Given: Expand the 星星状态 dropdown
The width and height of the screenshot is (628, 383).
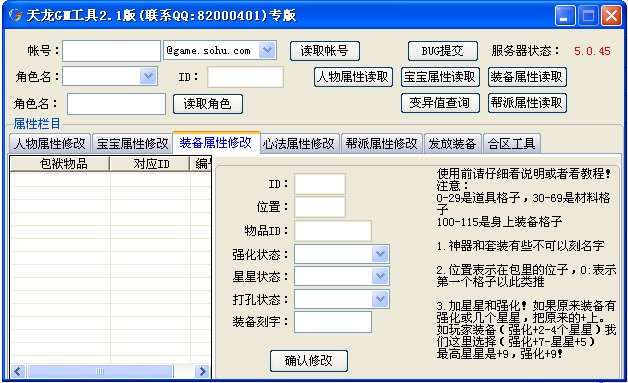Looking at the screenshot, I should [x=380, y=276].
